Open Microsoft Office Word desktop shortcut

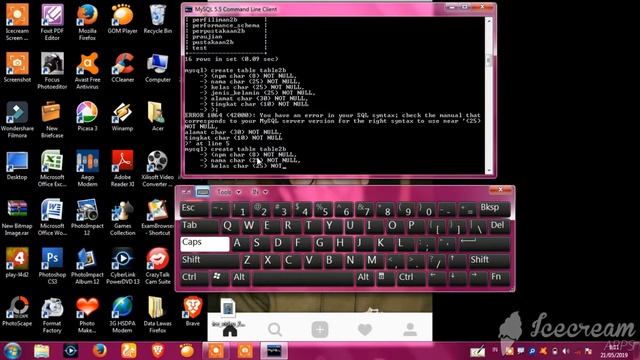52,217
